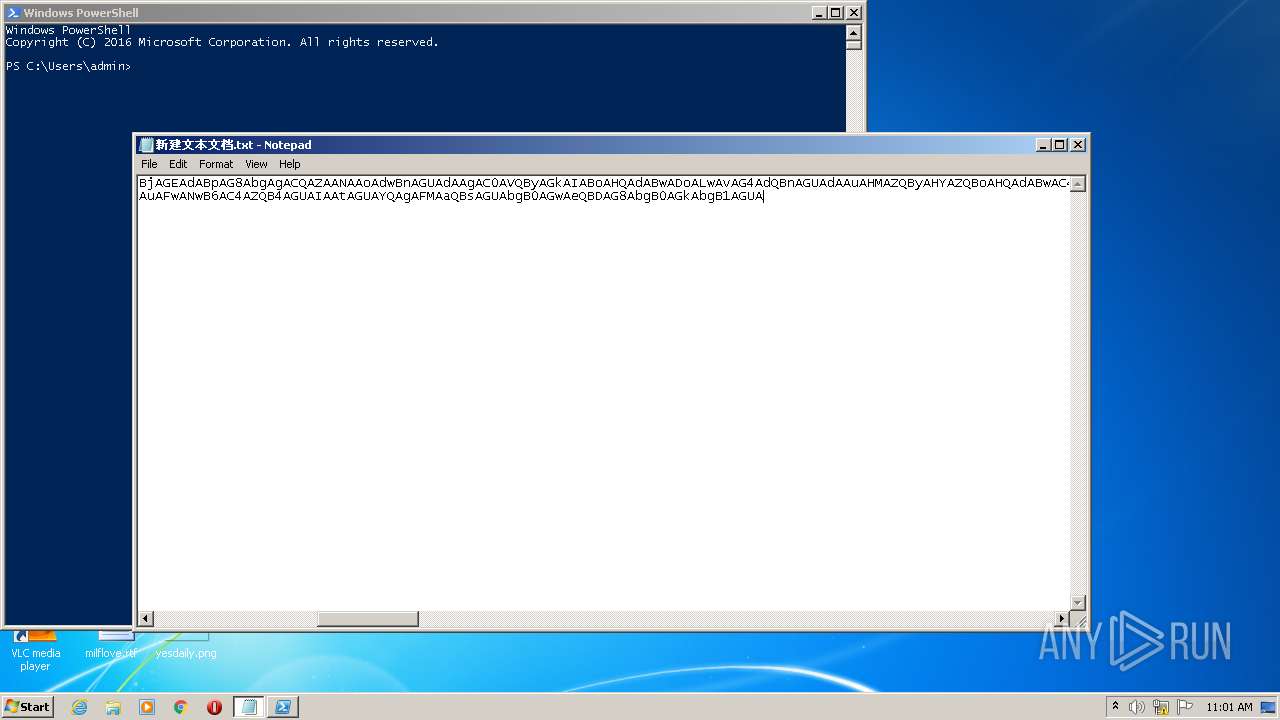Screen dimensions: 1280x720
Task: Open the network tray icon
Action: point(1161,707)
